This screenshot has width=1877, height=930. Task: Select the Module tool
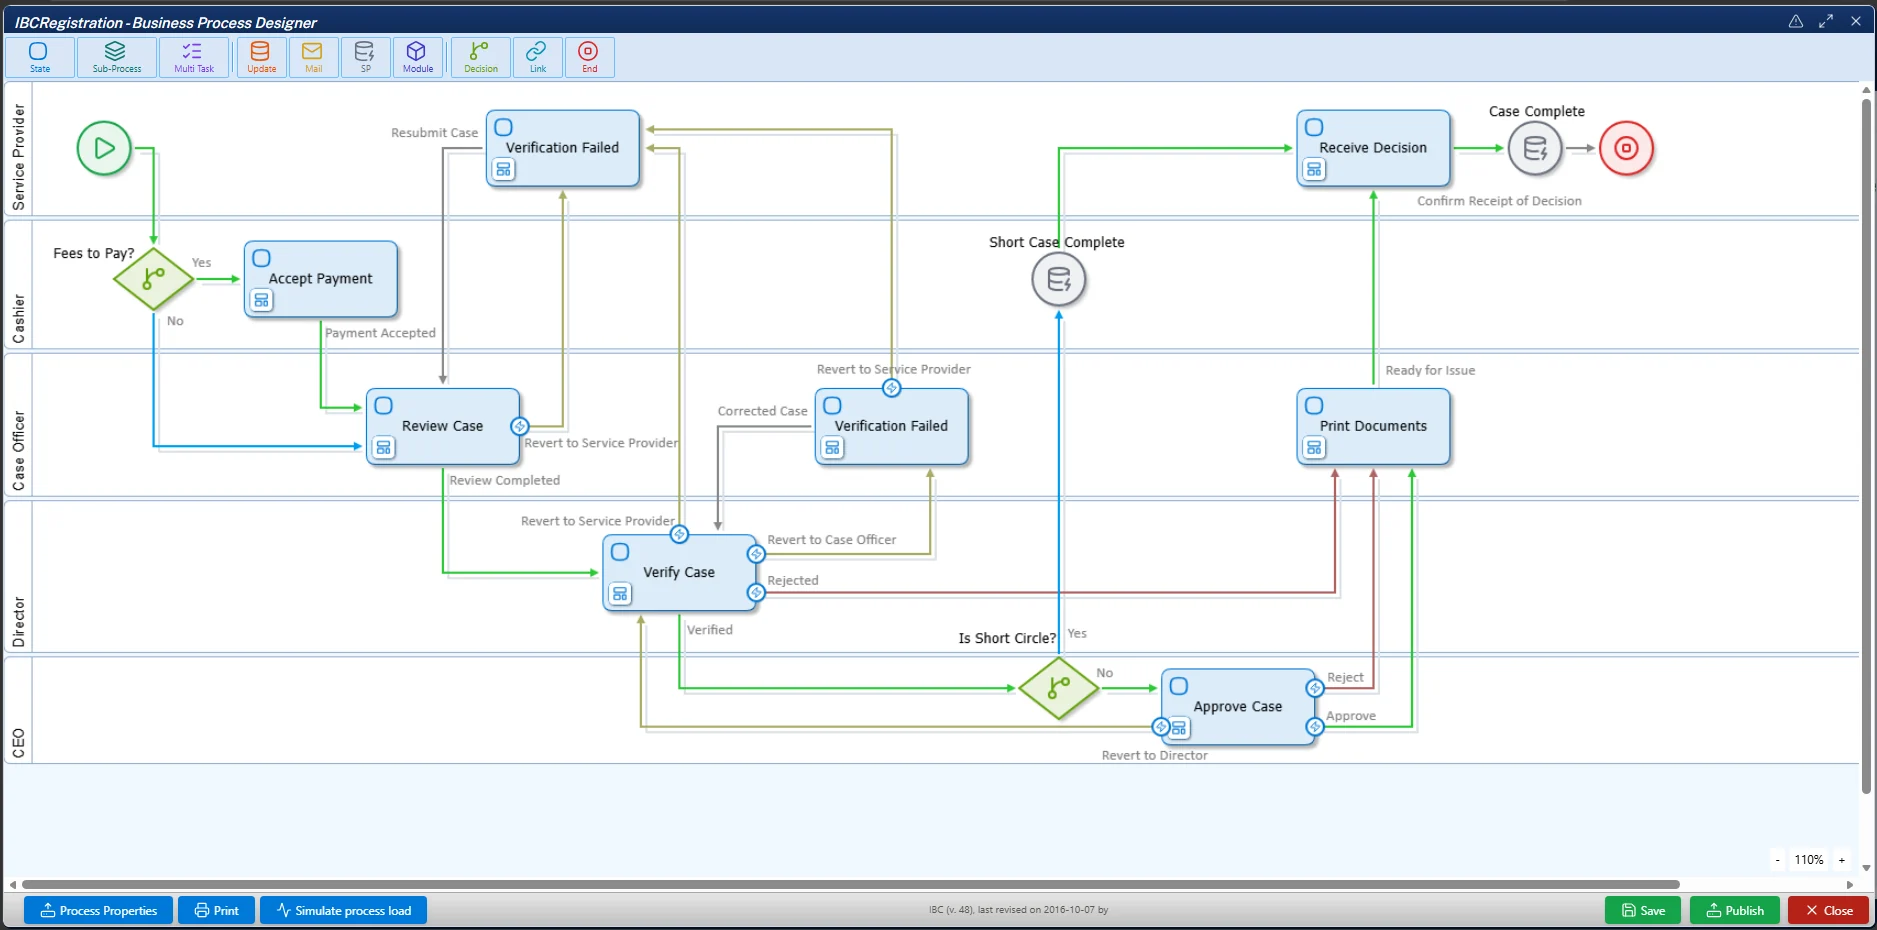418,57
